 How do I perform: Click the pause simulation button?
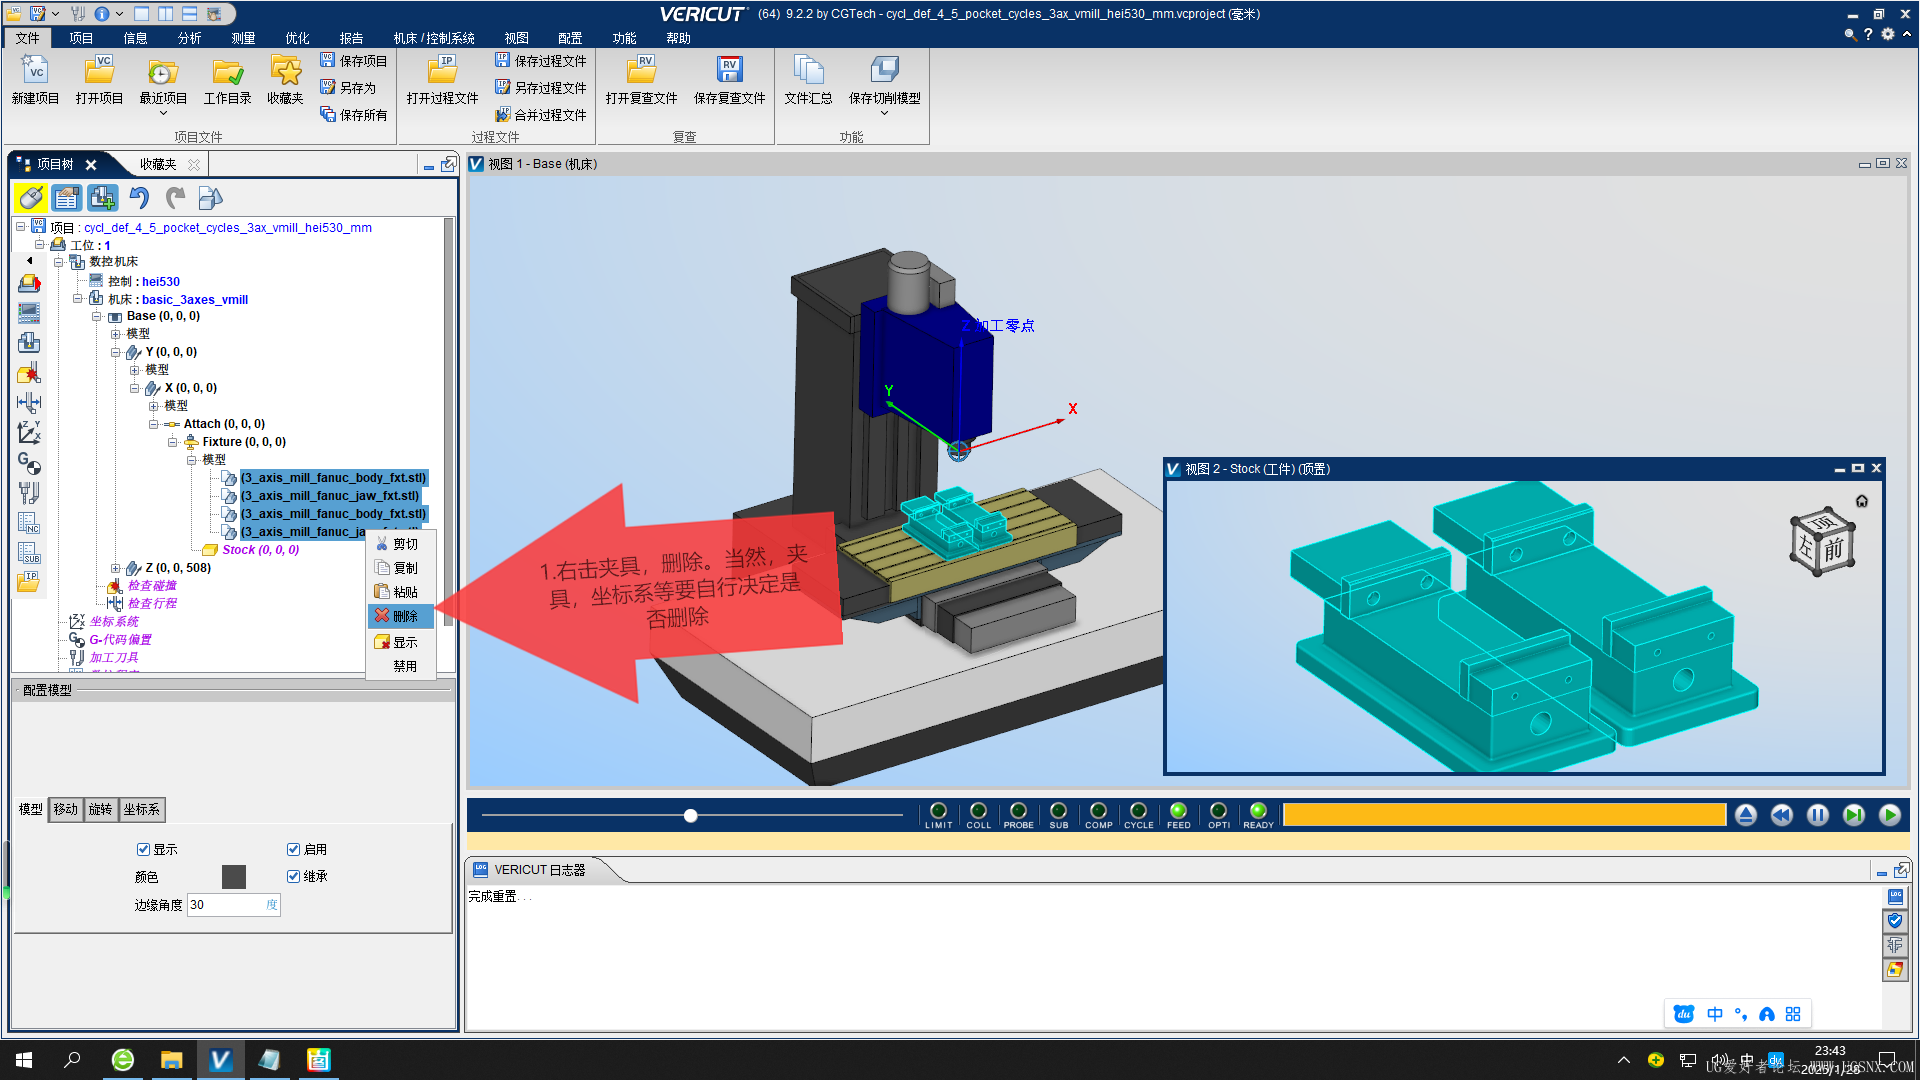click(x=1818, y=815)
